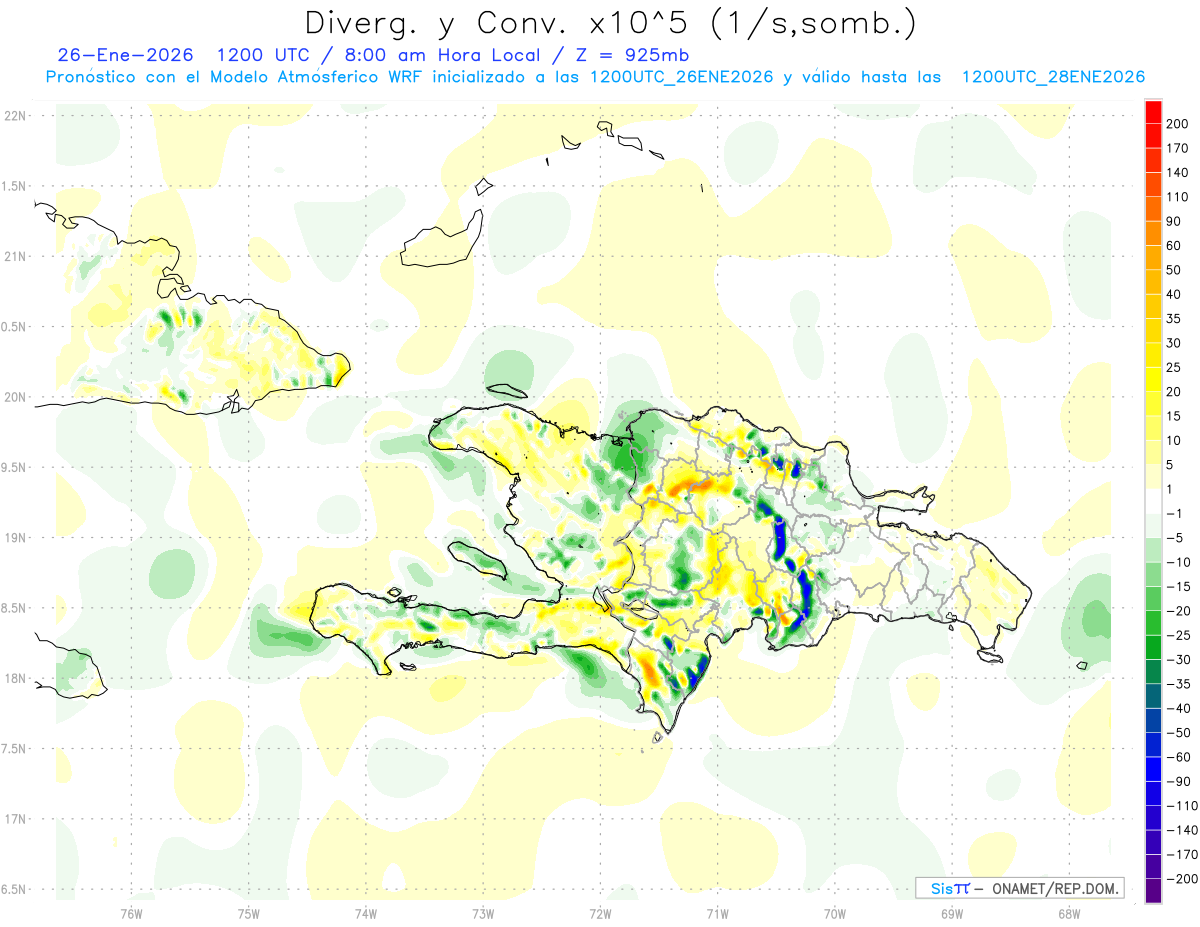This screenshot has width=1200, height=927.
Task: Click the '-15' colorbar value
Action: tap(1180, 587)
